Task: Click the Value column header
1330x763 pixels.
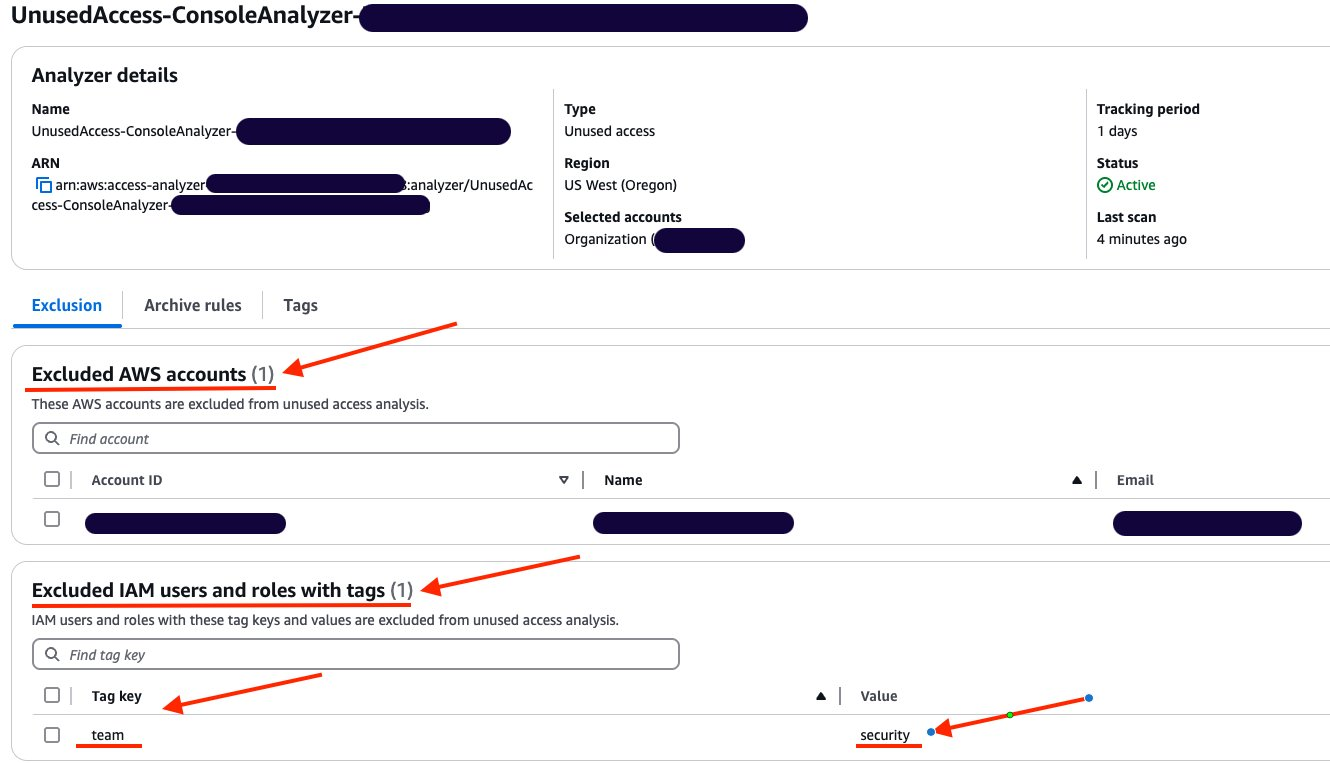Action: (877, 695)
